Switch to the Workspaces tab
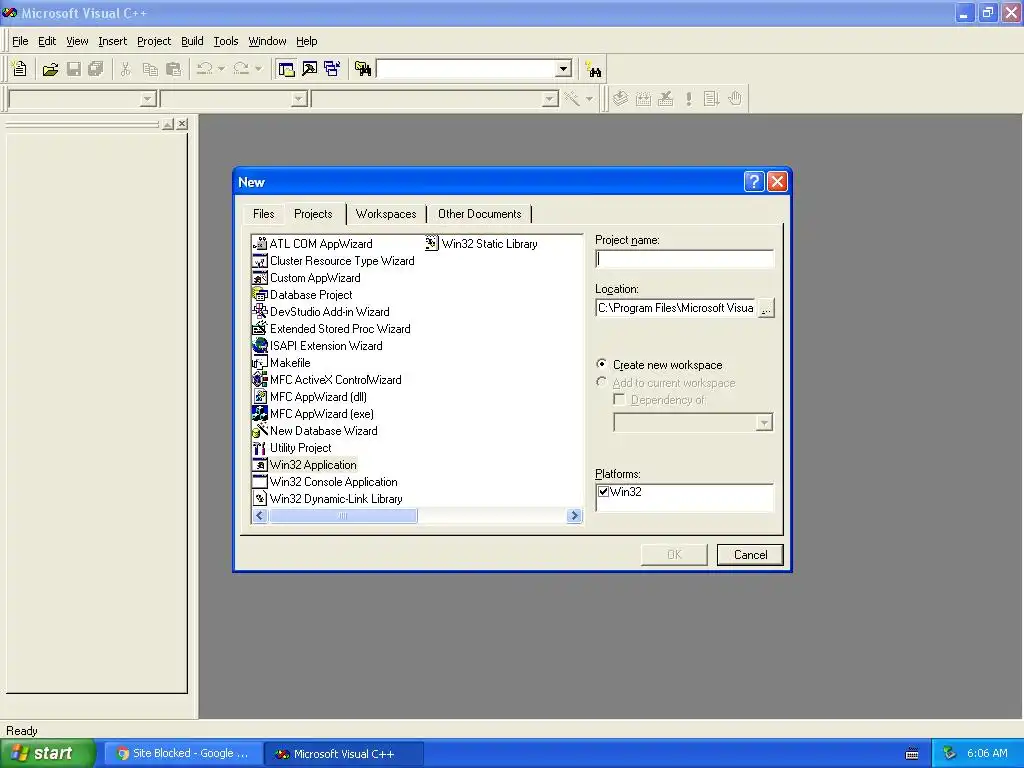Image resolution: width=1024 pixels, height=768 pixels. [x=386, y=214]
